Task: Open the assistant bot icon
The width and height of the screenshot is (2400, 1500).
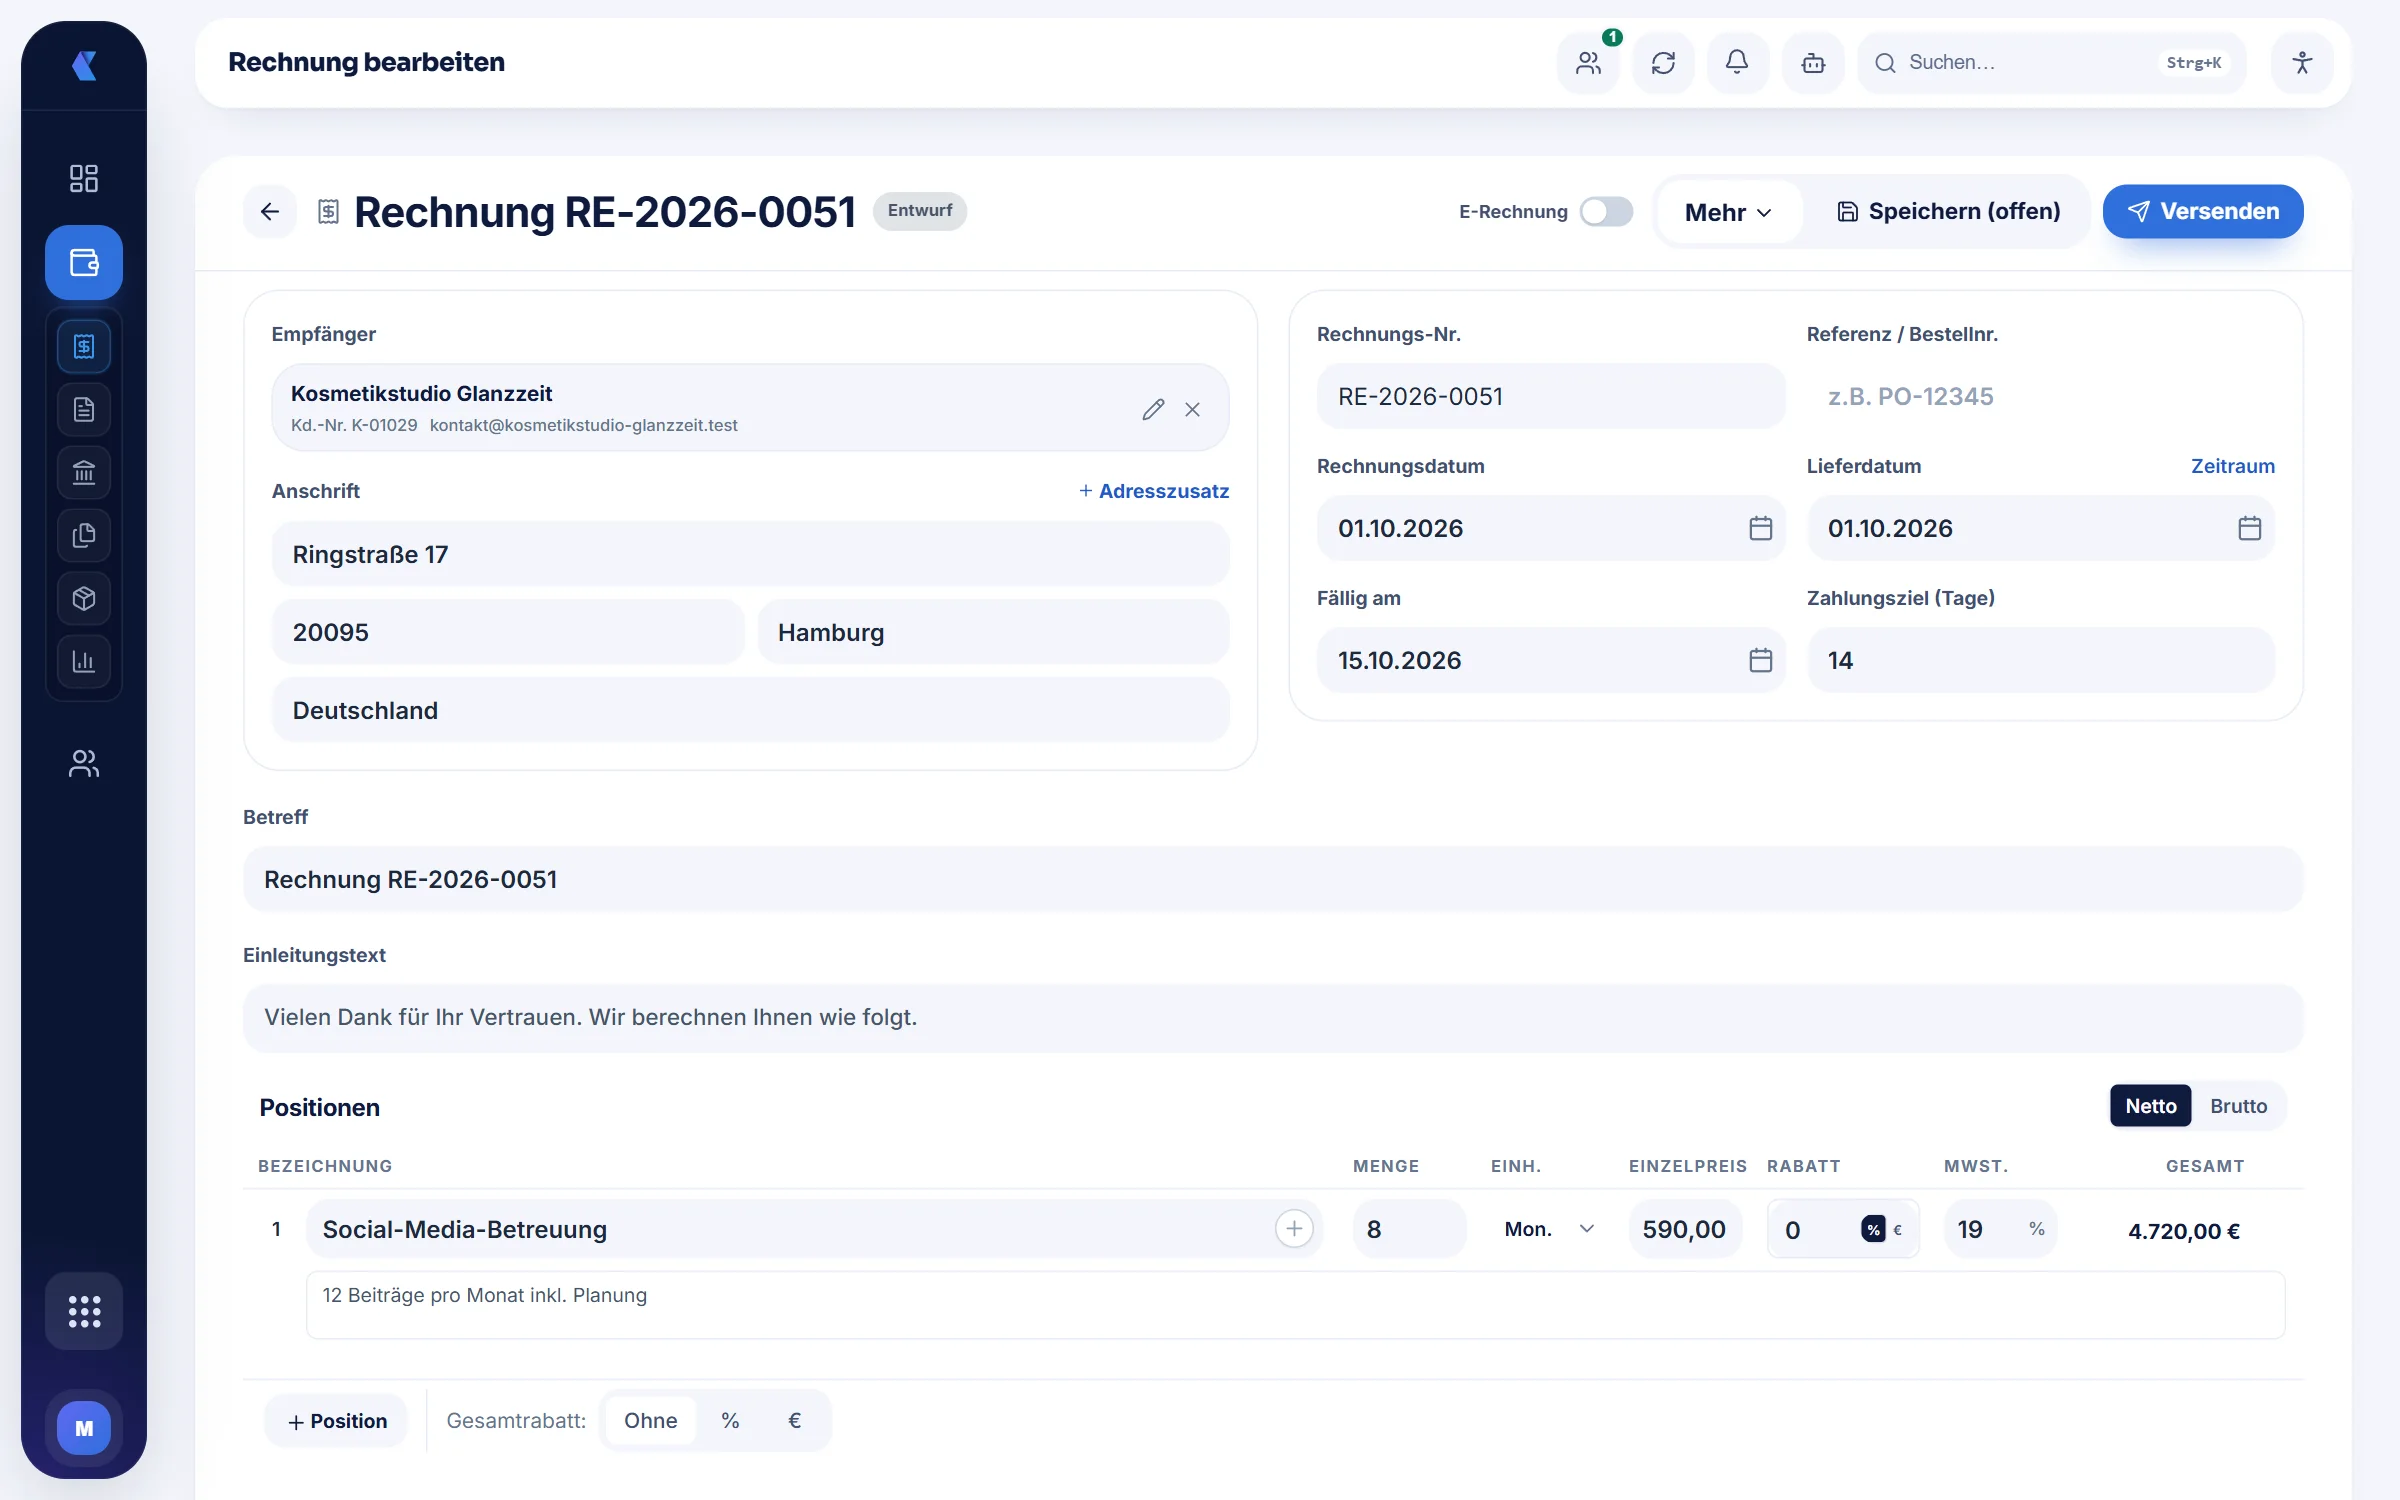Action: 1813,63
